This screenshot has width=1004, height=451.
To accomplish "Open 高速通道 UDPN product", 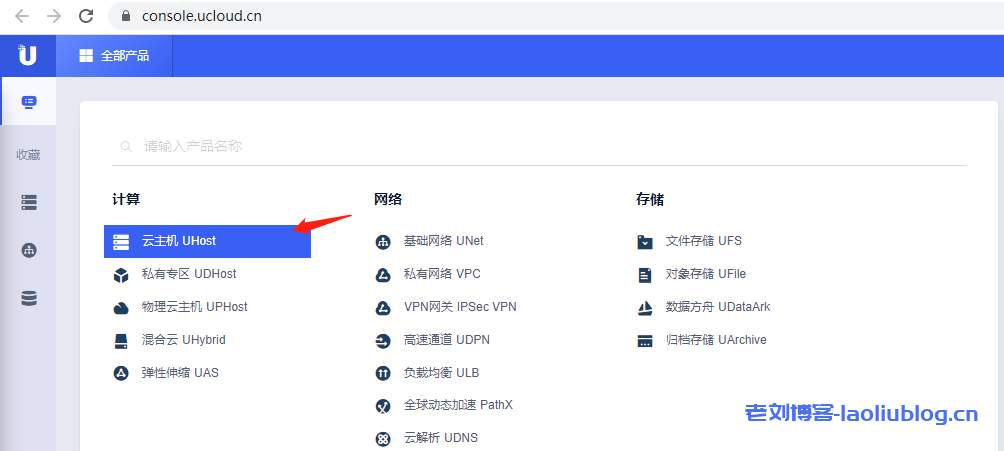I will (446, 340).
